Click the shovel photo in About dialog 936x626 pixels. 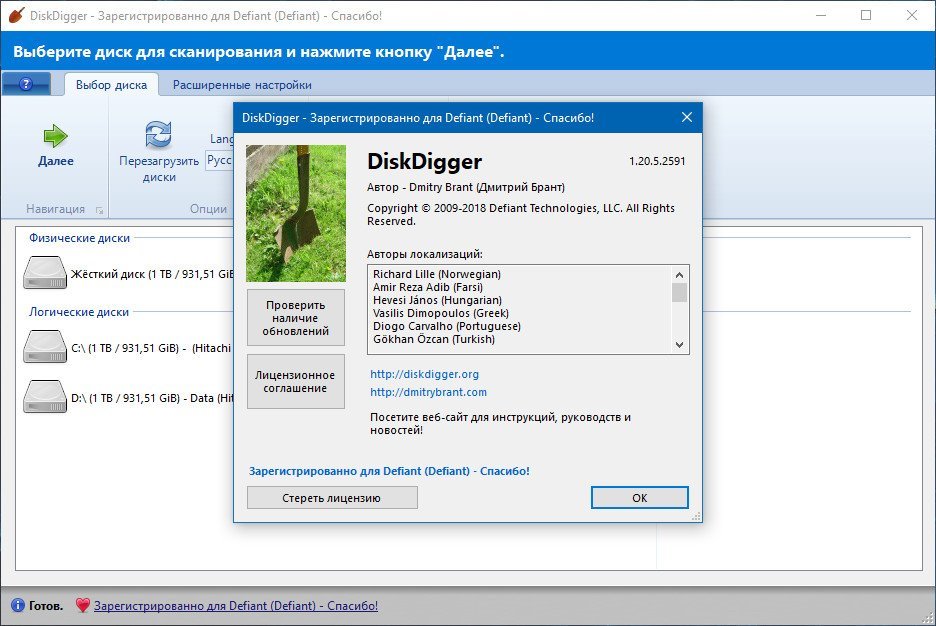point(296,213)
